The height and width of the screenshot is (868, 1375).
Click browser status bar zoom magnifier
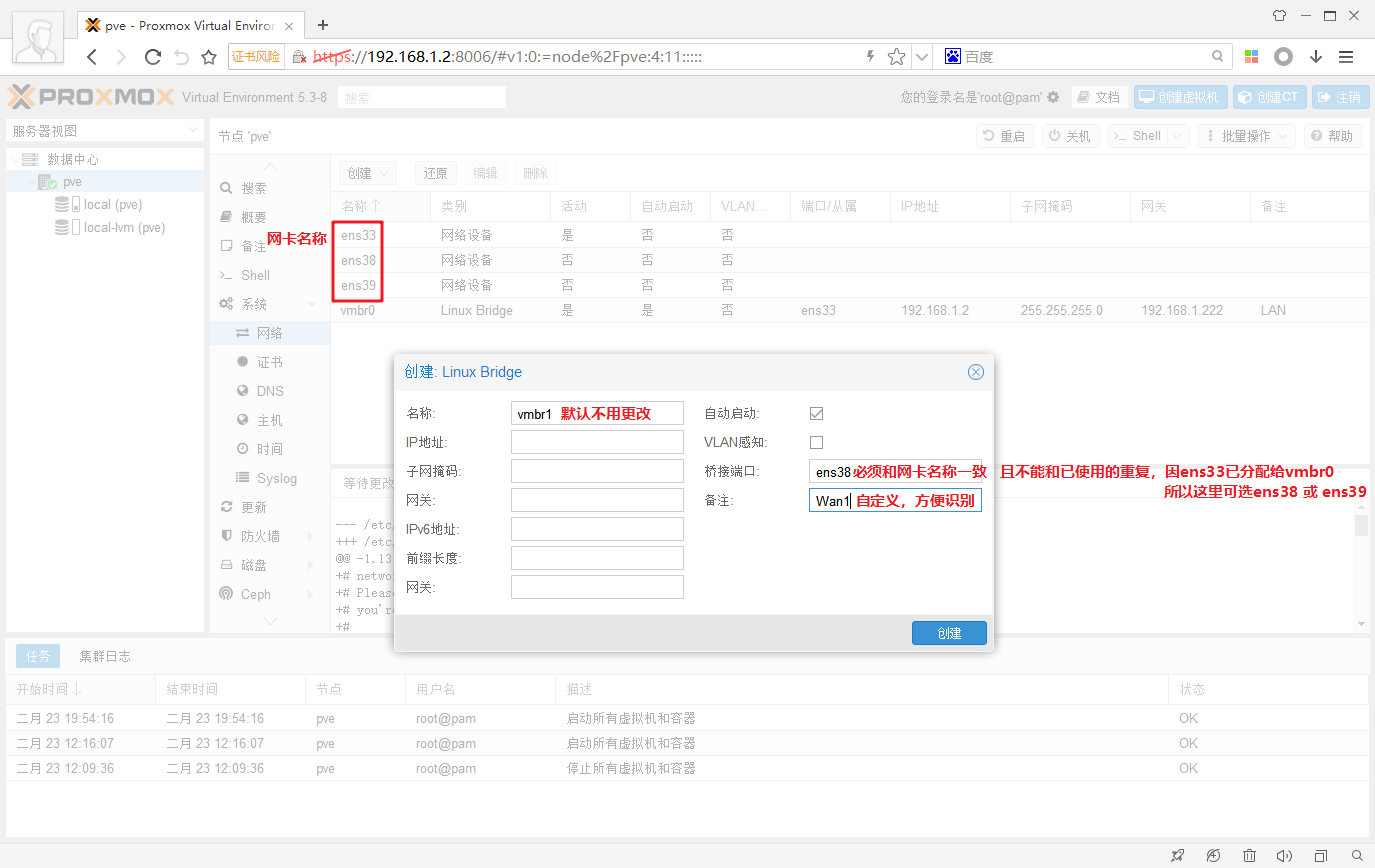click(x=1357, y=856)
